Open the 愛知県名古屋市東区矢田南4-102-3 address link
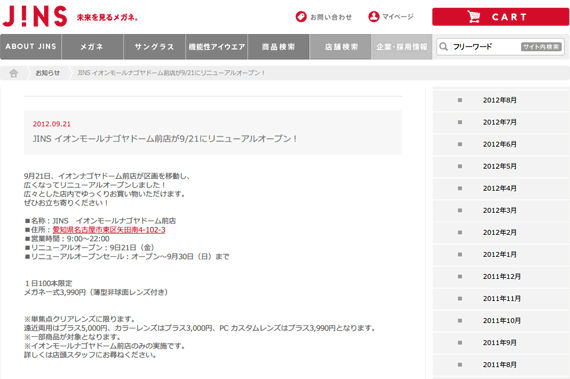The height and width of the screenshot is (379, 570). [x=109, y=230]
